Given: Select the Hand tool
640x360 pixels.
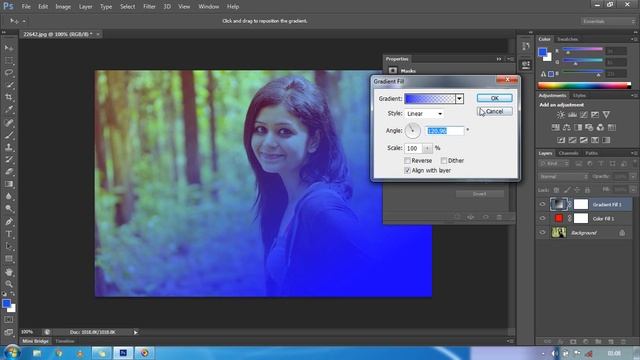Looking at the screenshot, I should point(9,272).
